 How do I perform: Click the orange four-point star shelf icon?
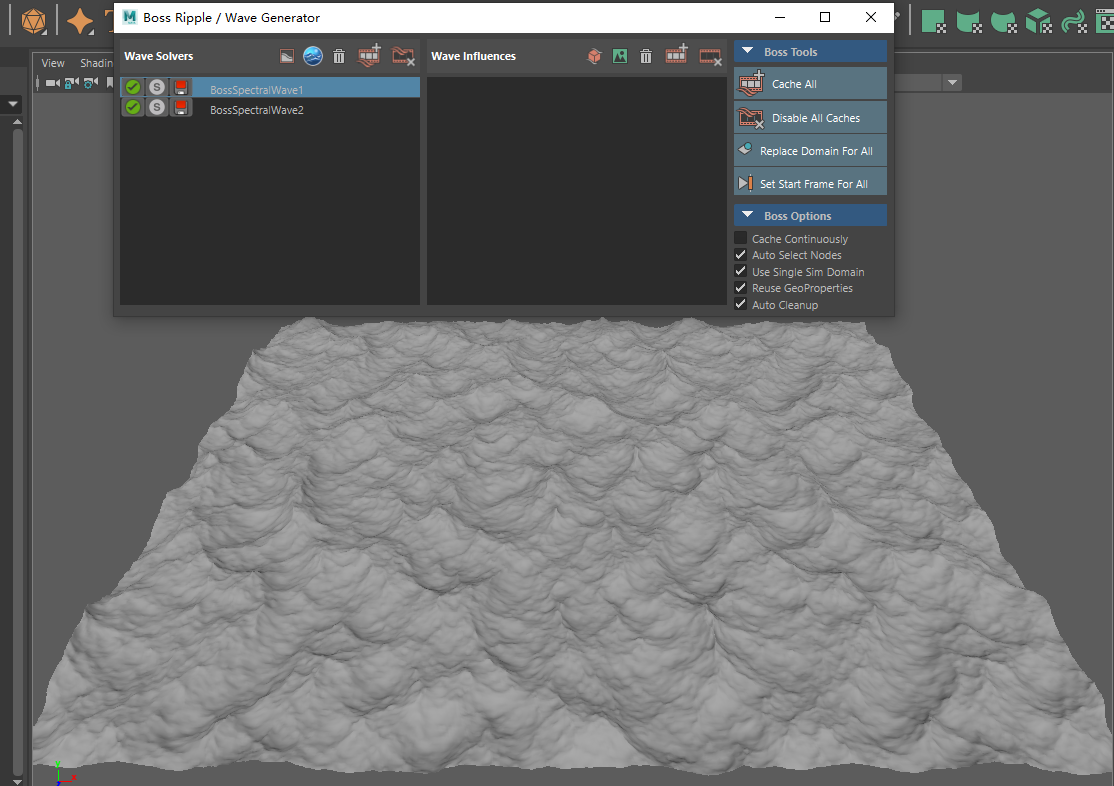[80, 21]
